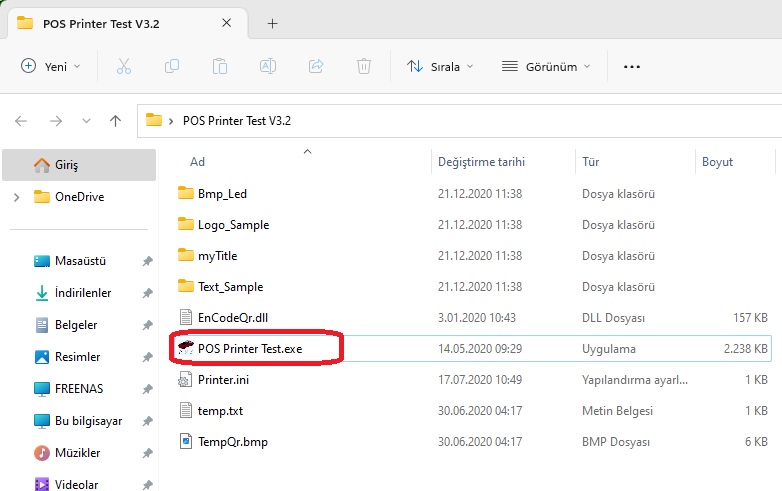Screen dimensions: 782x491
Task: Click the Paste clipboard icon
Action: point(220,66)
